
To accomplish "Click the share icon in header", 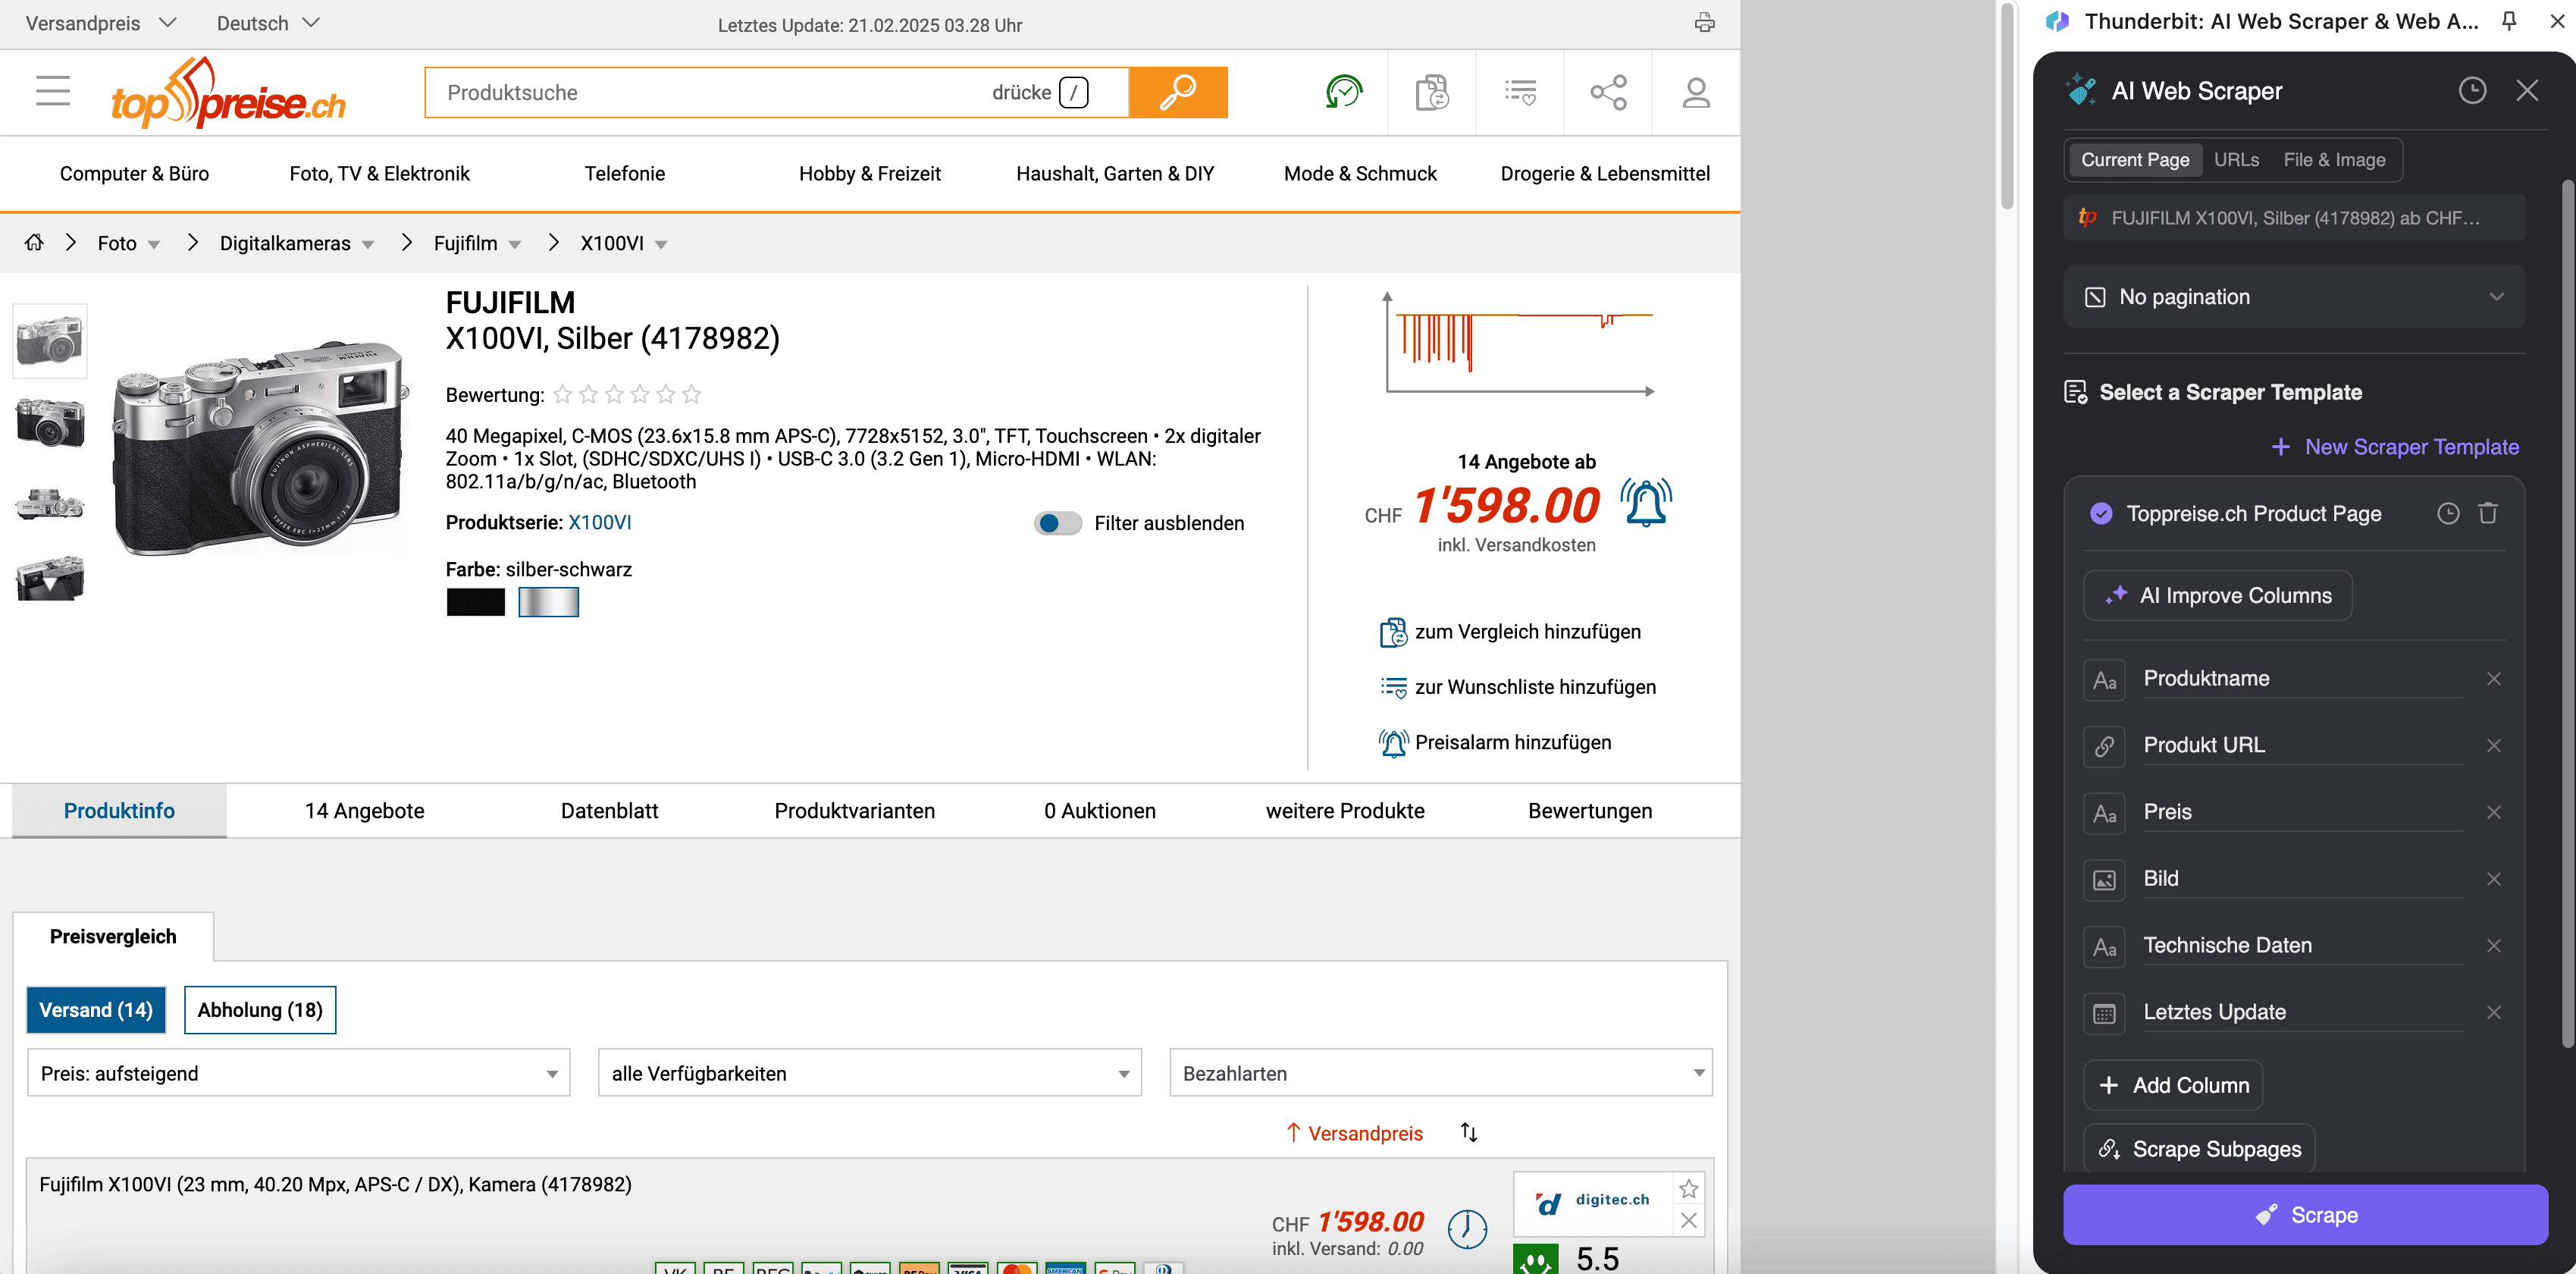I will point(1608,92).
